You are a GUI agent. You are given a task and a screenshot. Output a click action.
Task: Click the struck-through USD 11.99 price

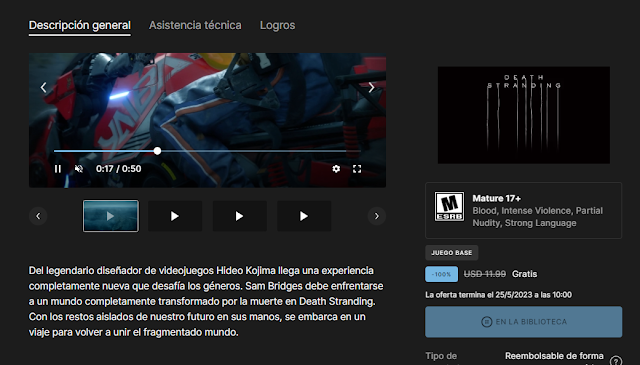(x=484, y=274)
